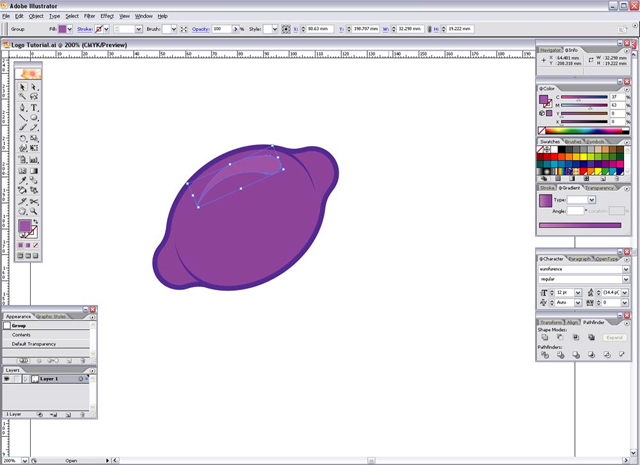
Task: Click the Expand button in Pathfinder
Action: point(614,338)
